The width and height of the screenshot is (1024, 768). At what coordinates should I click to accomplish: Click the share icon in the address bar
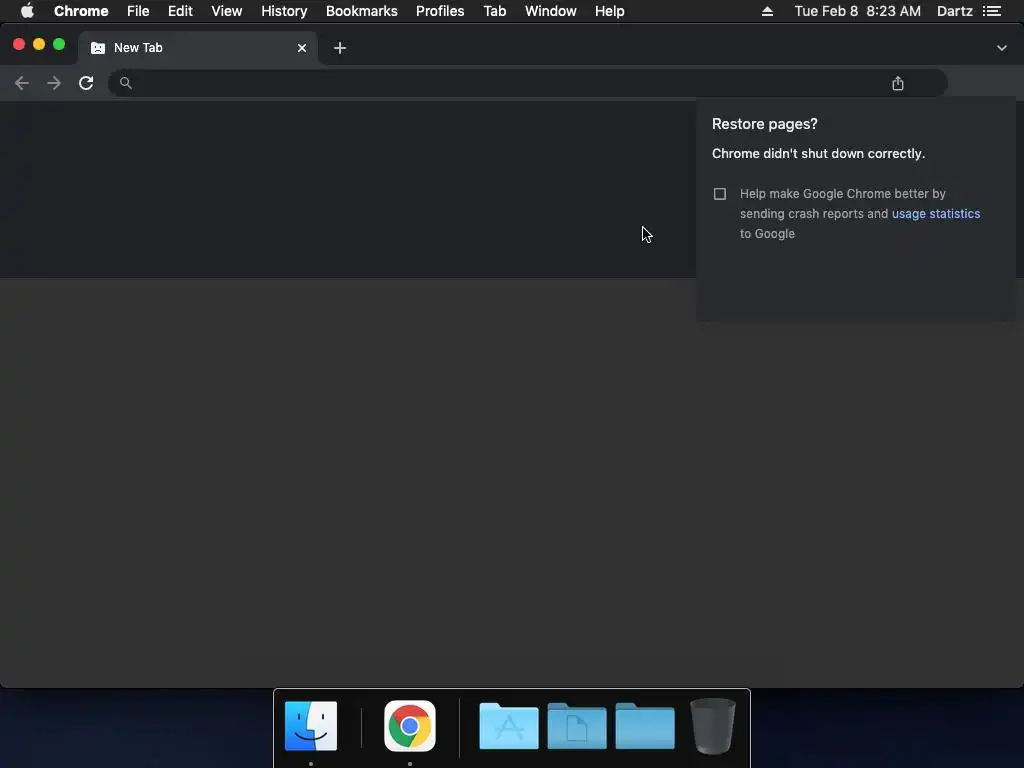898,83
